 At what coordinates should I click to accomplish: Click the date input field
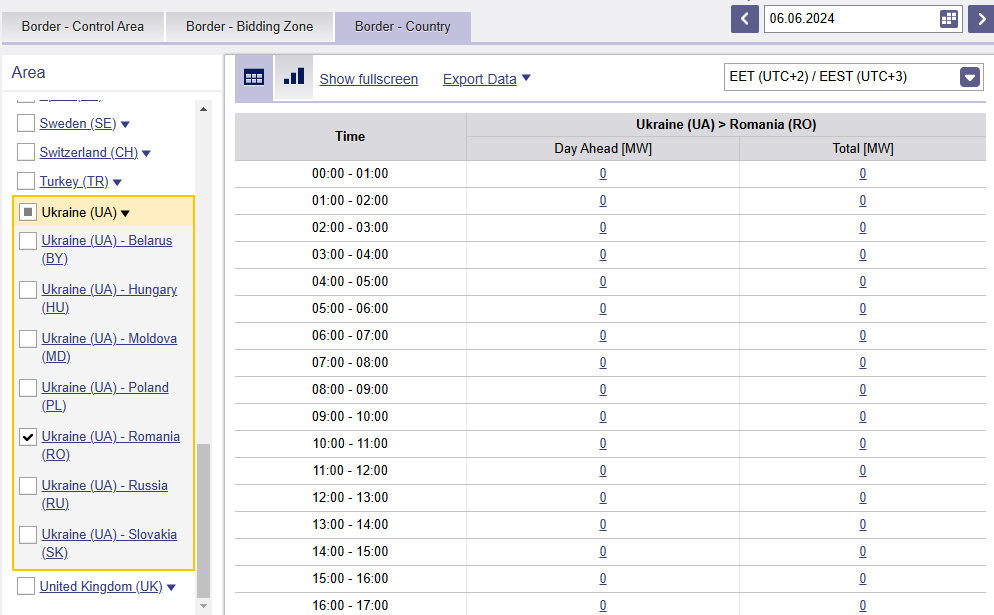(848, 19)
